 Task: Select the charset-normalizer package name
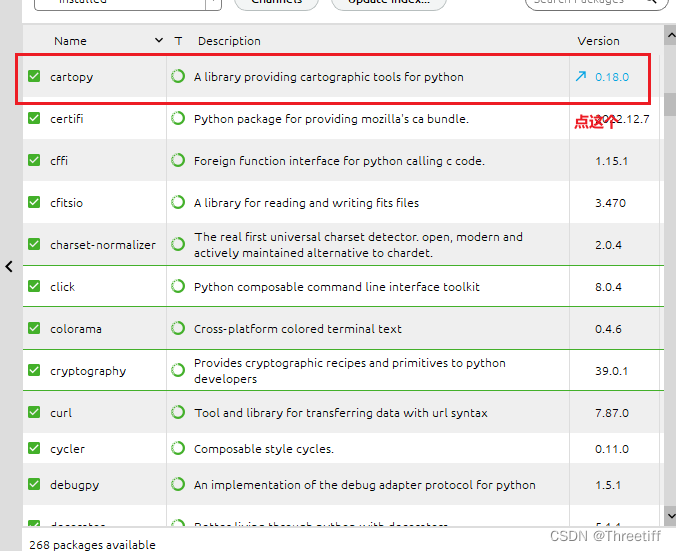[103, 245]
